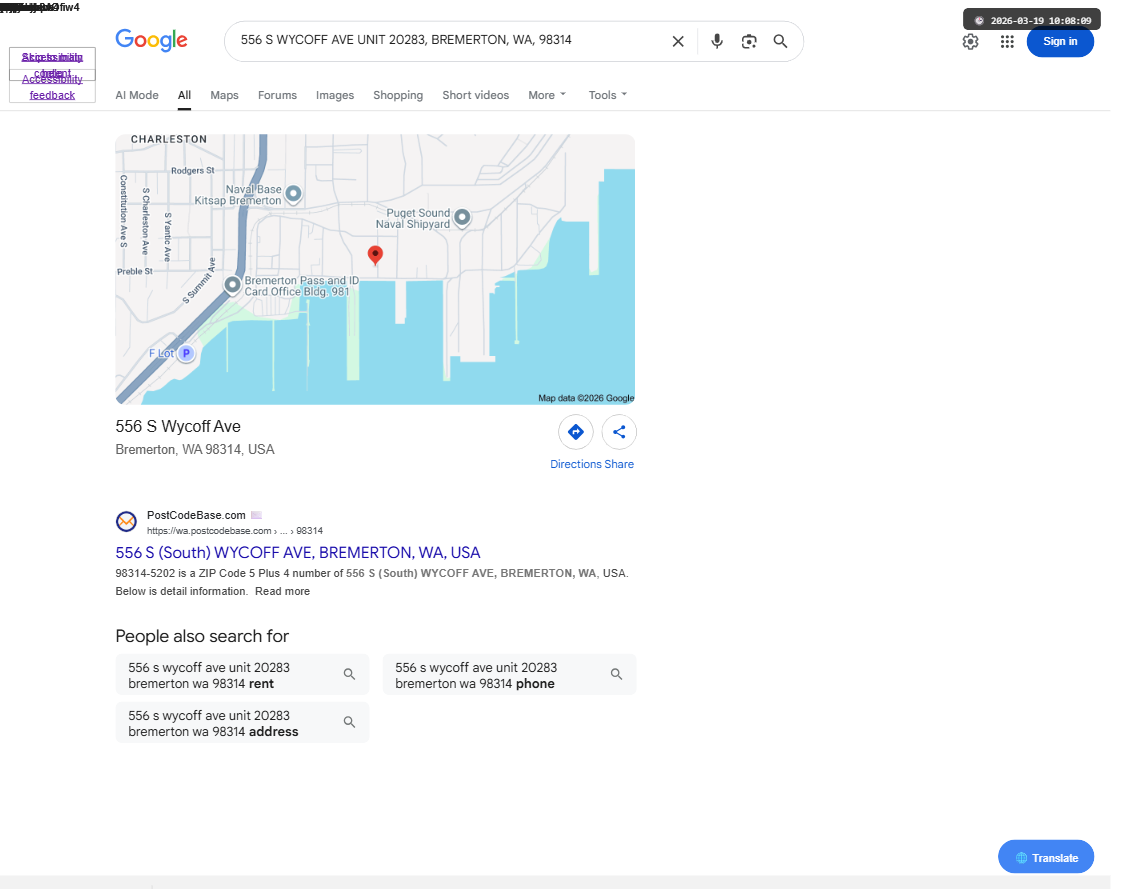Select related search ending in rent
This screenshot has height=889, width=1124.
(242, 675)
